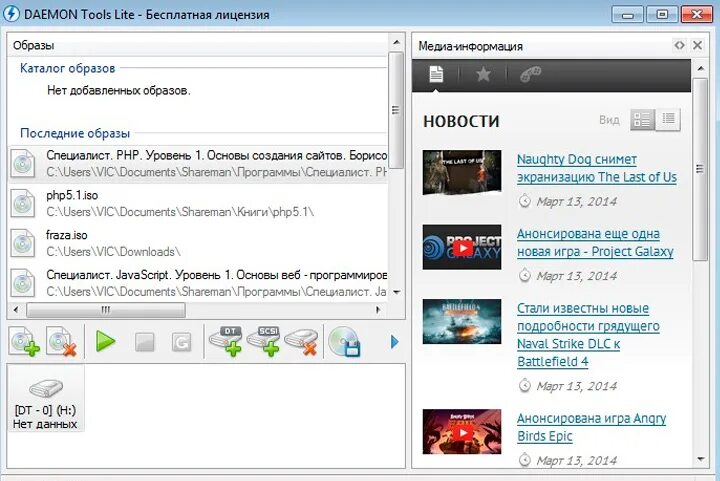Image resolution: width=720 pixels, height=481 pixels.
Task: Click images list vertical scrollbar thumb
Action: pos(396,110)
